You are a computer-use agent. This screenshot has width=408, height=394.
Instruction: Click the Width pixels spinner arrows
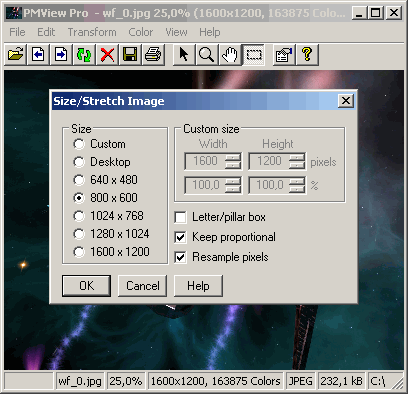click(233, 161)
